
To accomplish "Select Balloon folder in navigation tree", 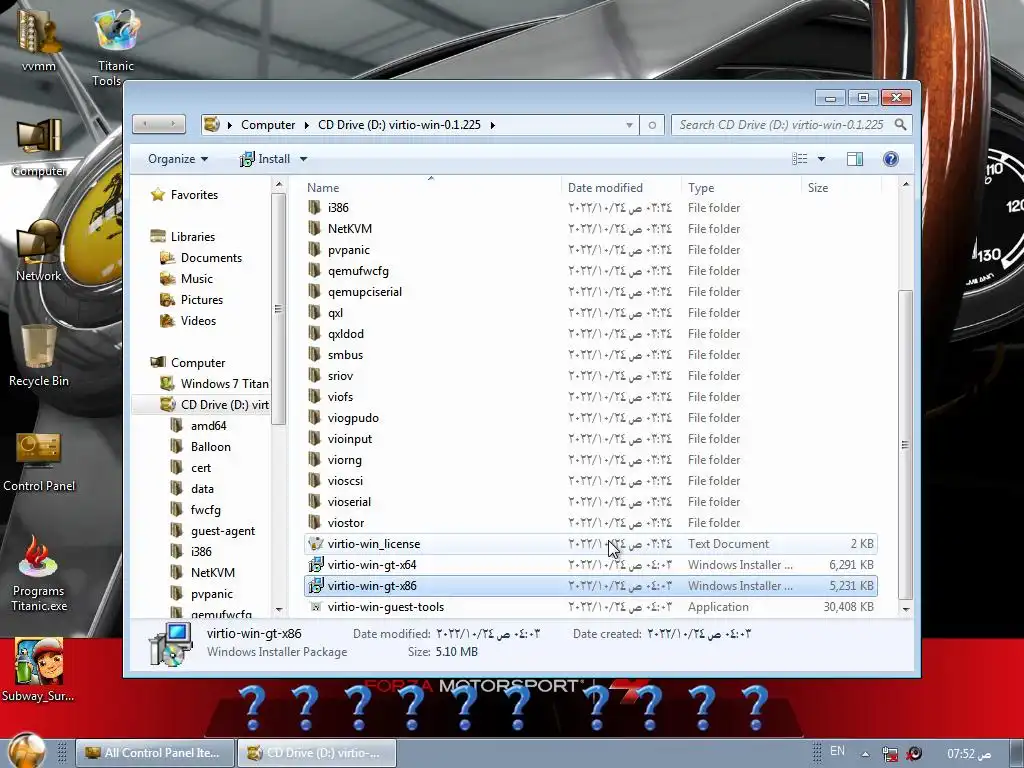I will pos(210,447).
